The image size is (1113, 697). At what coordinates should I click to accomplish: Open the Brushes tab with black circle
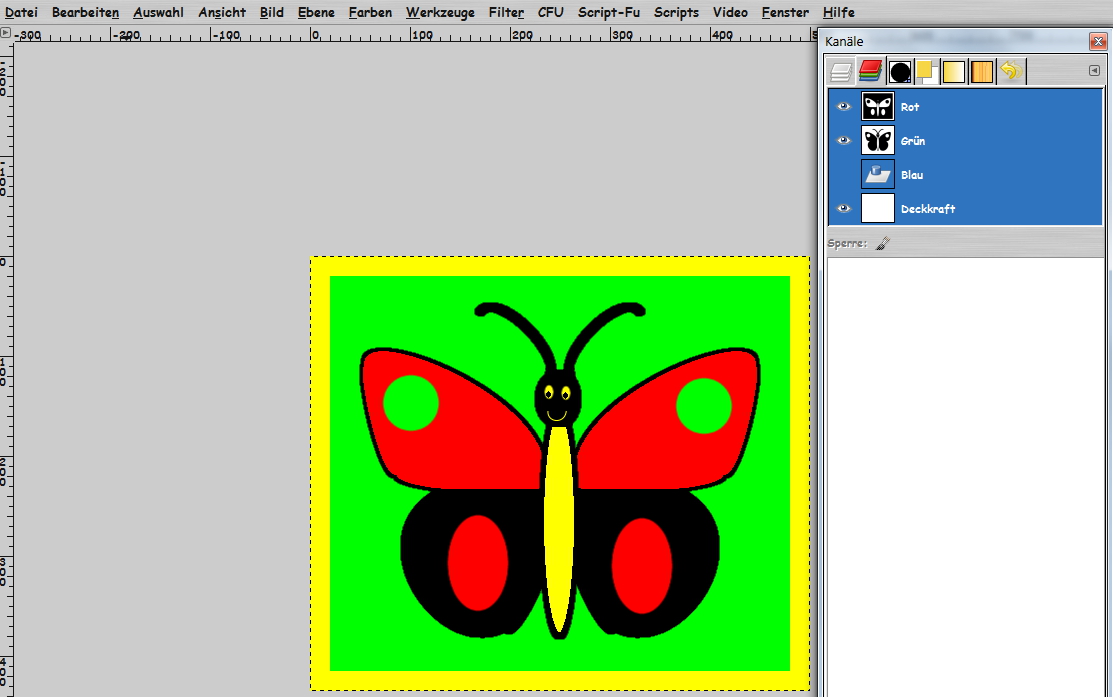tap(900, 72)
